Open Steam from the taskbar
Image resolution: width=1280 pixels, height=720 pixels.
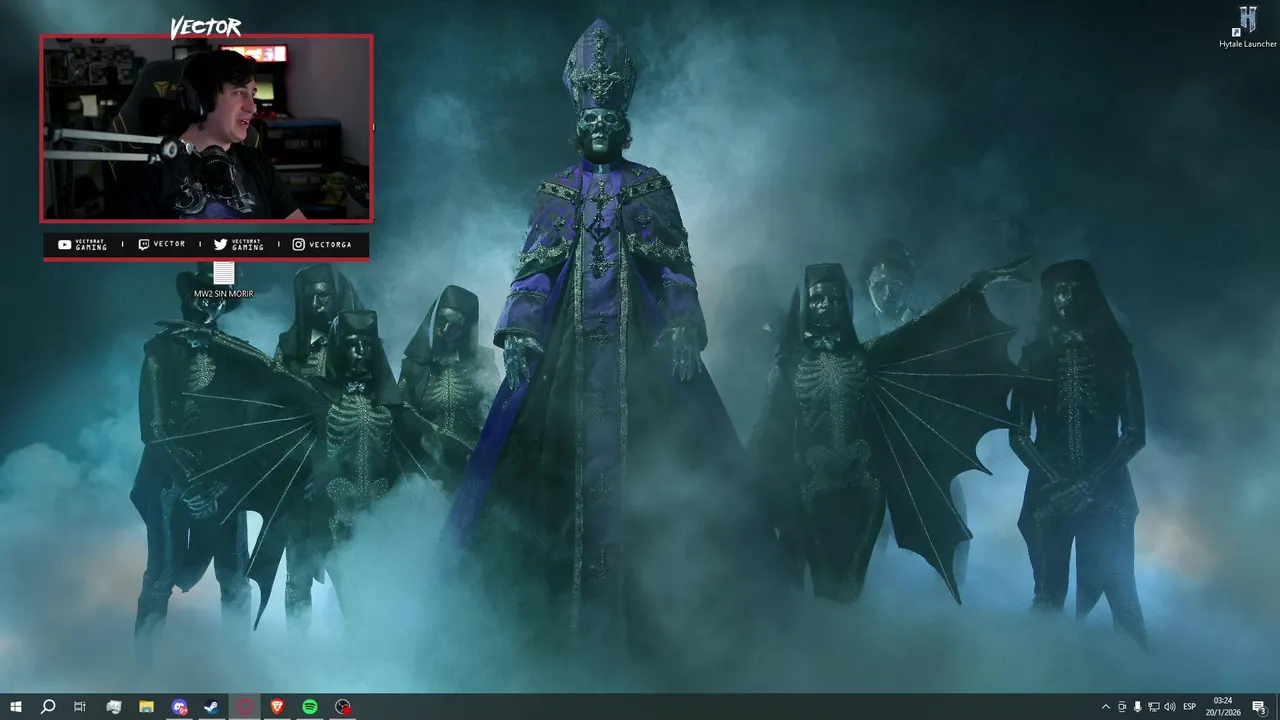click(x=212, y=707)
